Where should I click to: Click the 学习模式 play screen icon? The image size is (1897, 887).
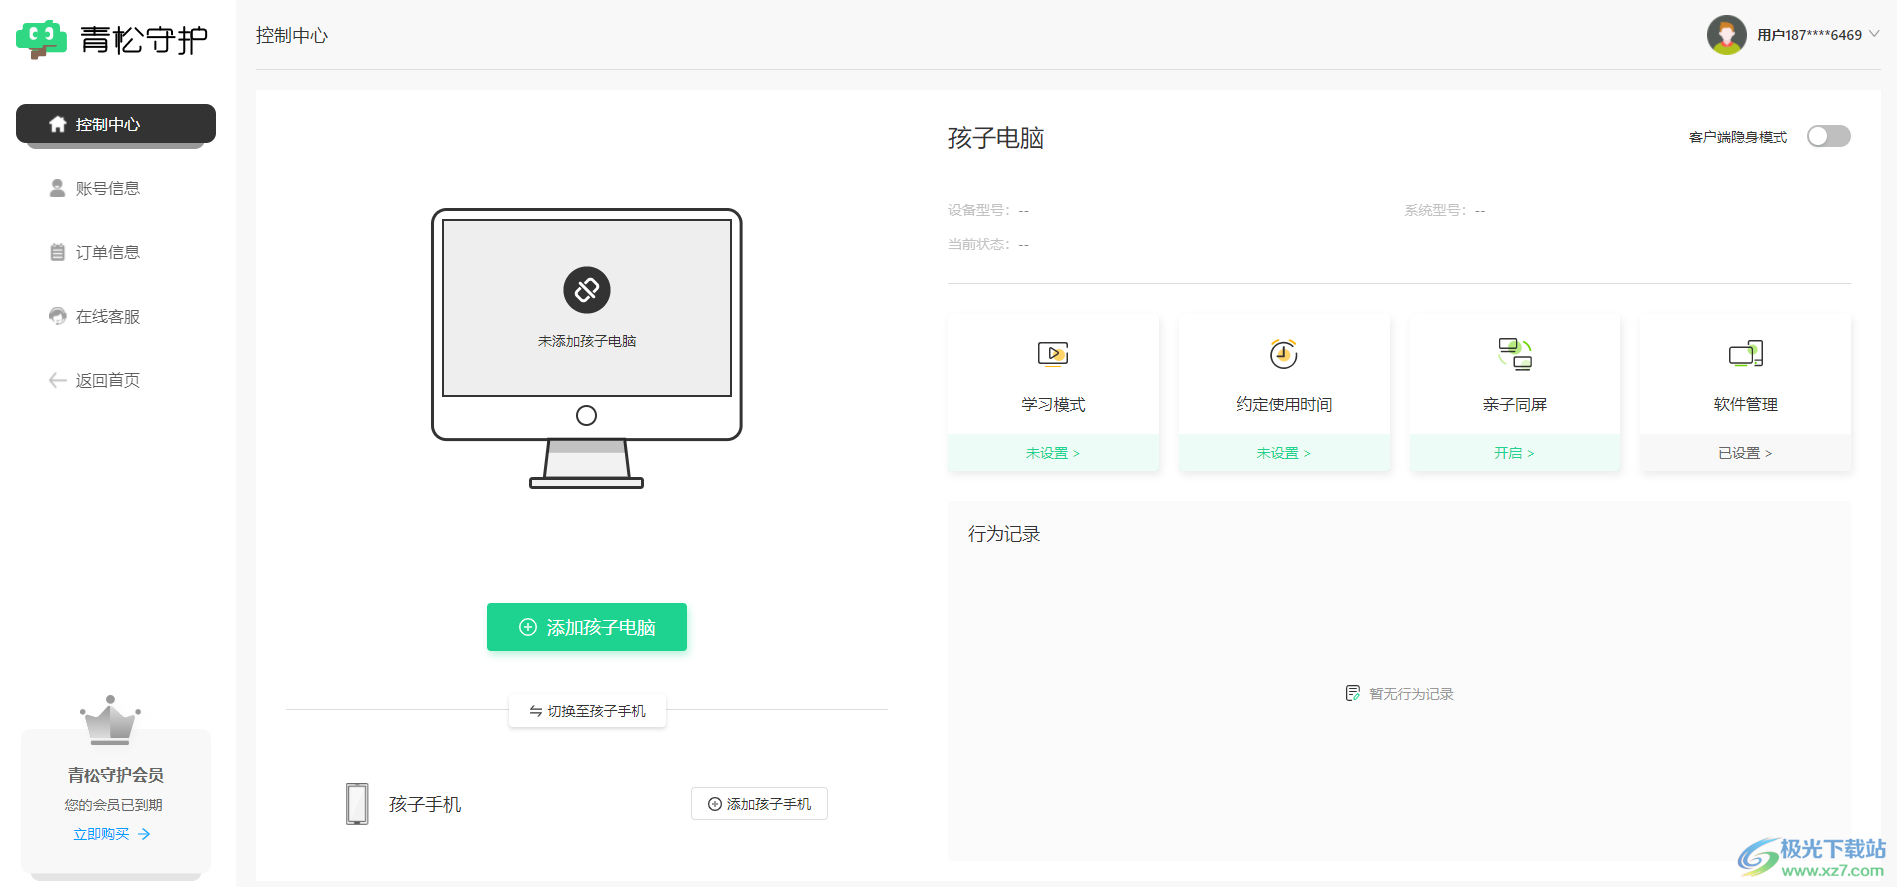[x=1053, y=354]
